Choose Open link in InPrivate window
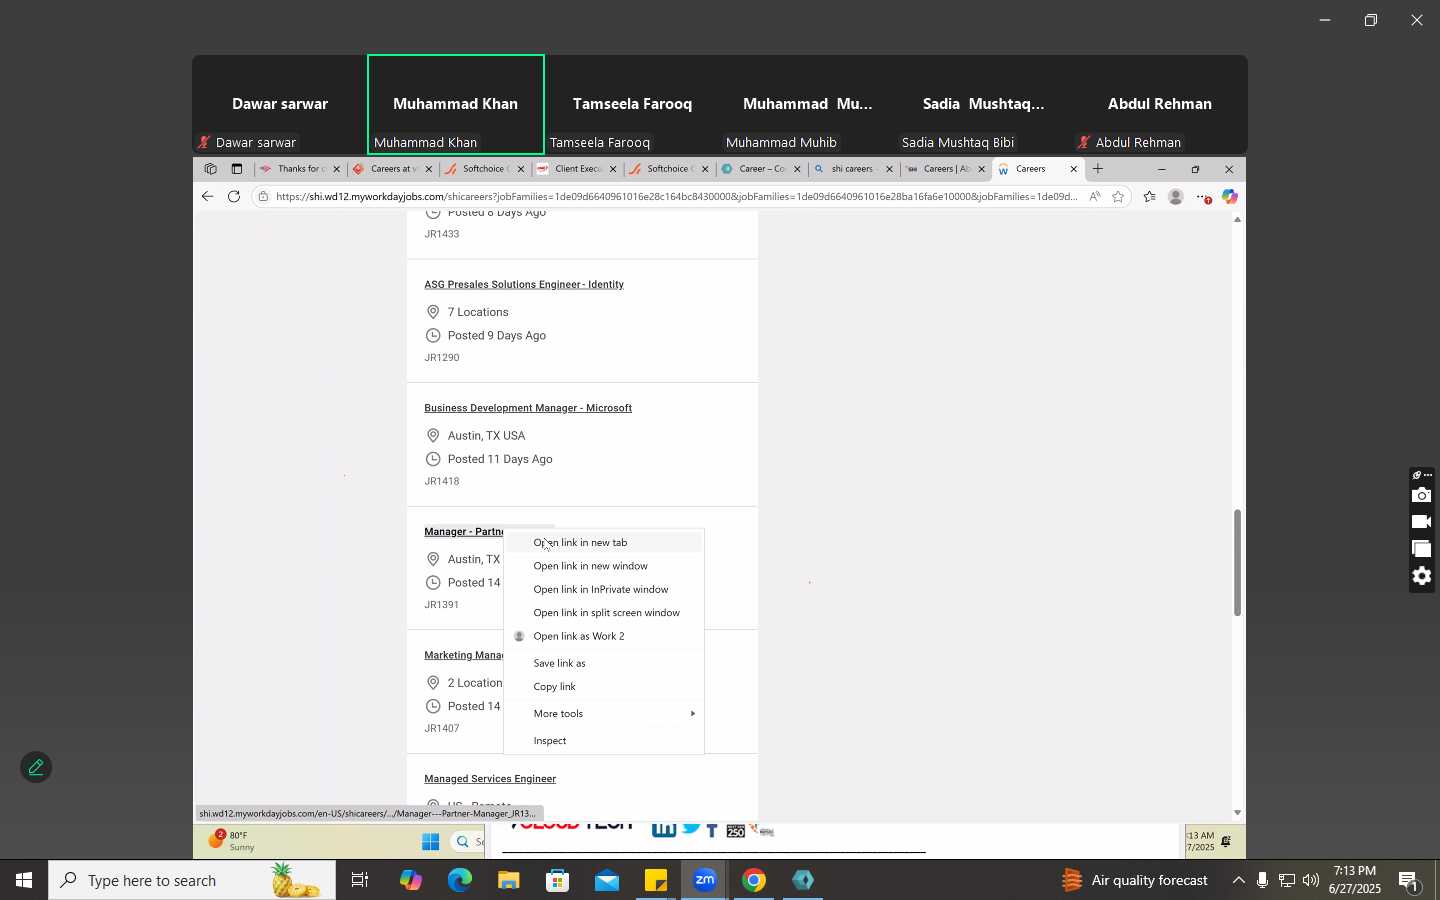 (604, 590)
